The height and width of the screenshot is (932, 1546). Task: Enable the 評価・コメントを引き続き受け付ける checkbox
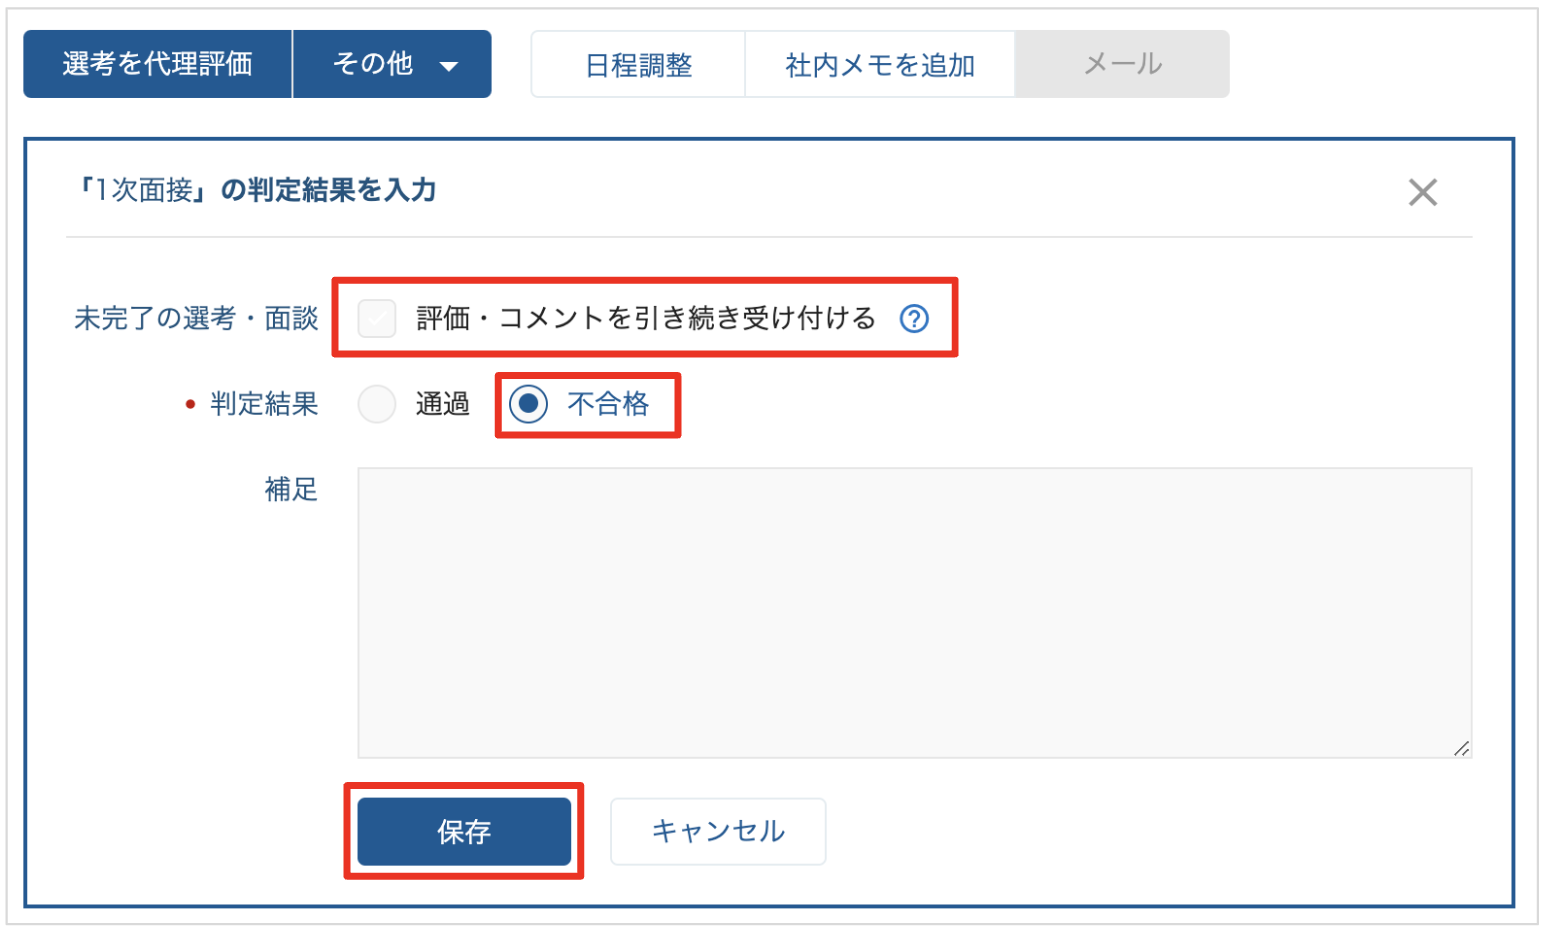pyautogui.click(x=377, y=319)
